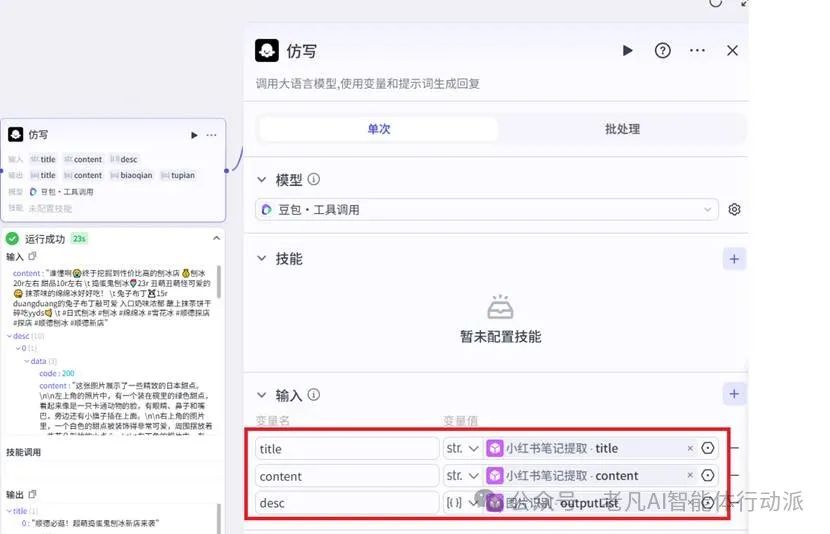
Task: Open variable picker for title row
Action: click(708, 448)
